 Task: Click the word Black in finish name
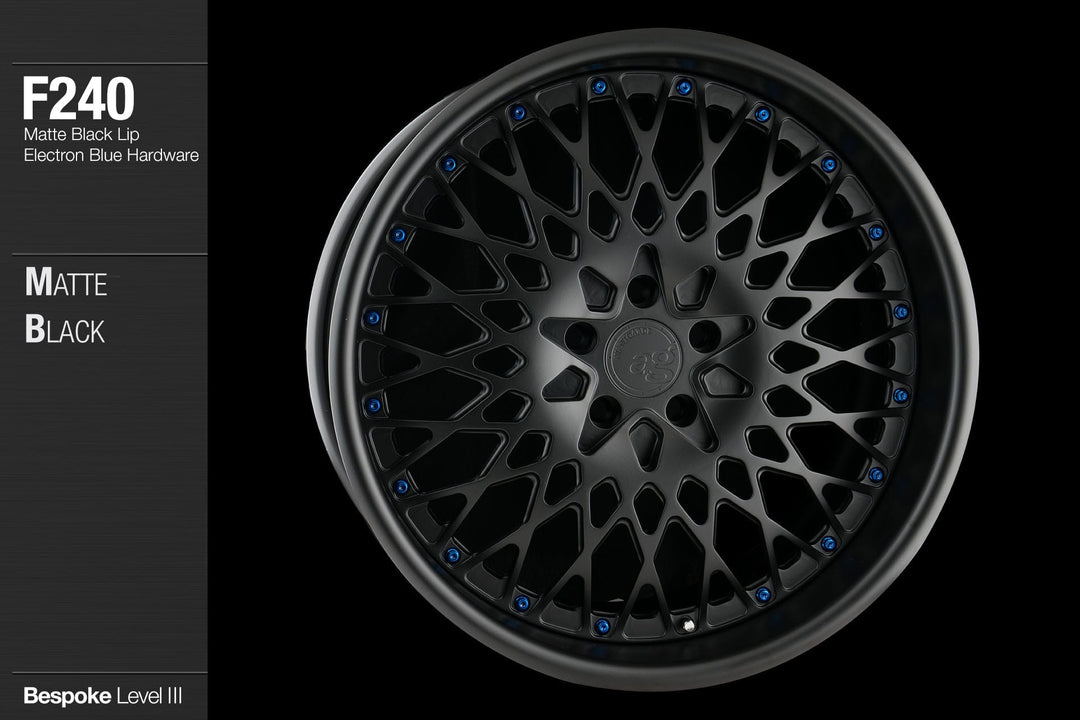click(x=65, y=331)
